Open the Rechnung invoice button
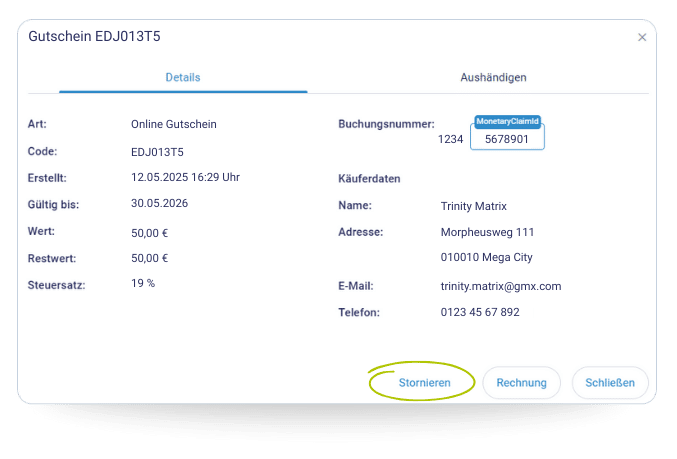677x459 pixels. (521, 382)
